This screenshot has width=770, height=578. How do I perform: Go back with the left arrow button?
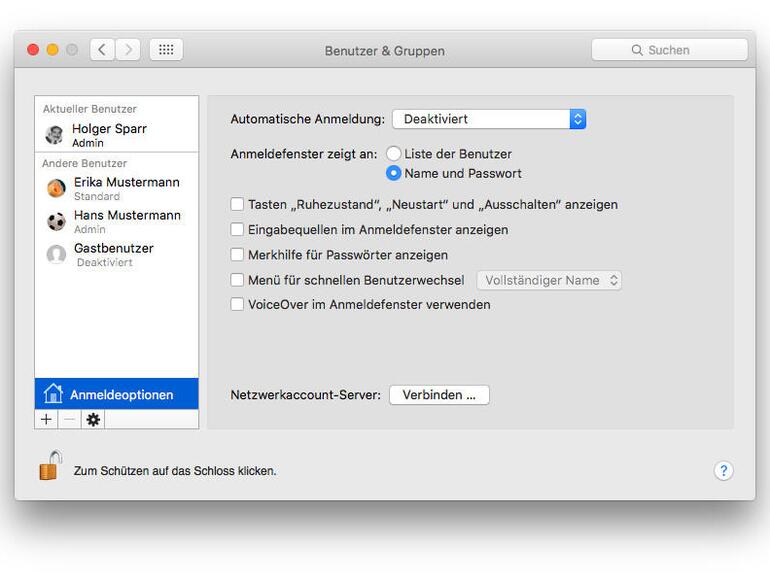click(102, 50)
